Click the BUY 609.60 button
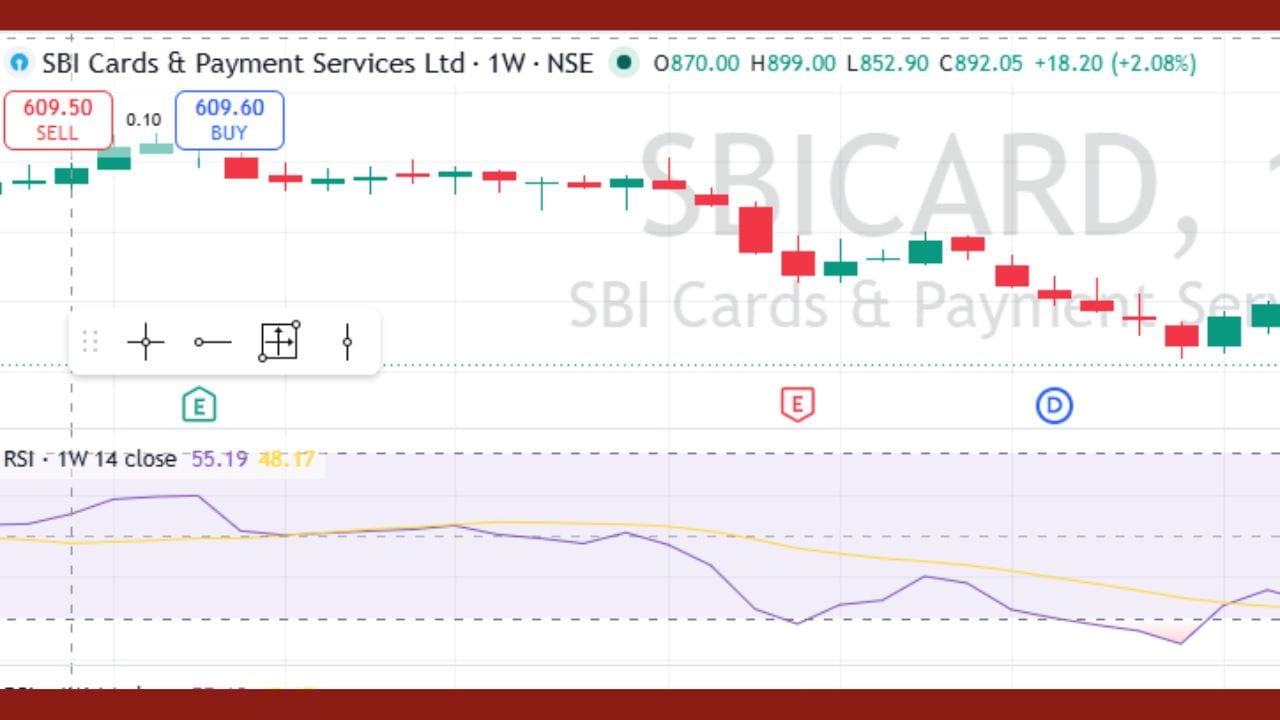 (229, 120)
